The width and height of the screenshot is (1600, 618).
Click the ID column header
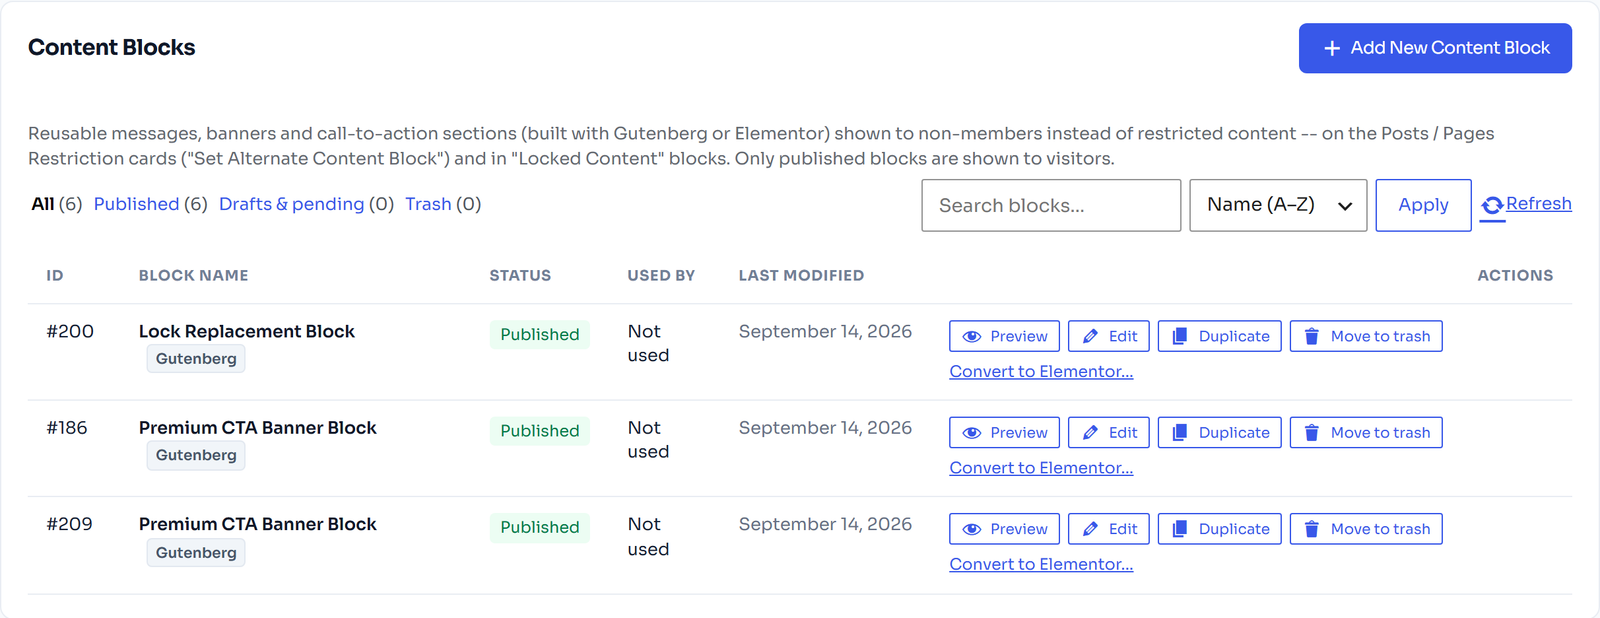[55, 275]
